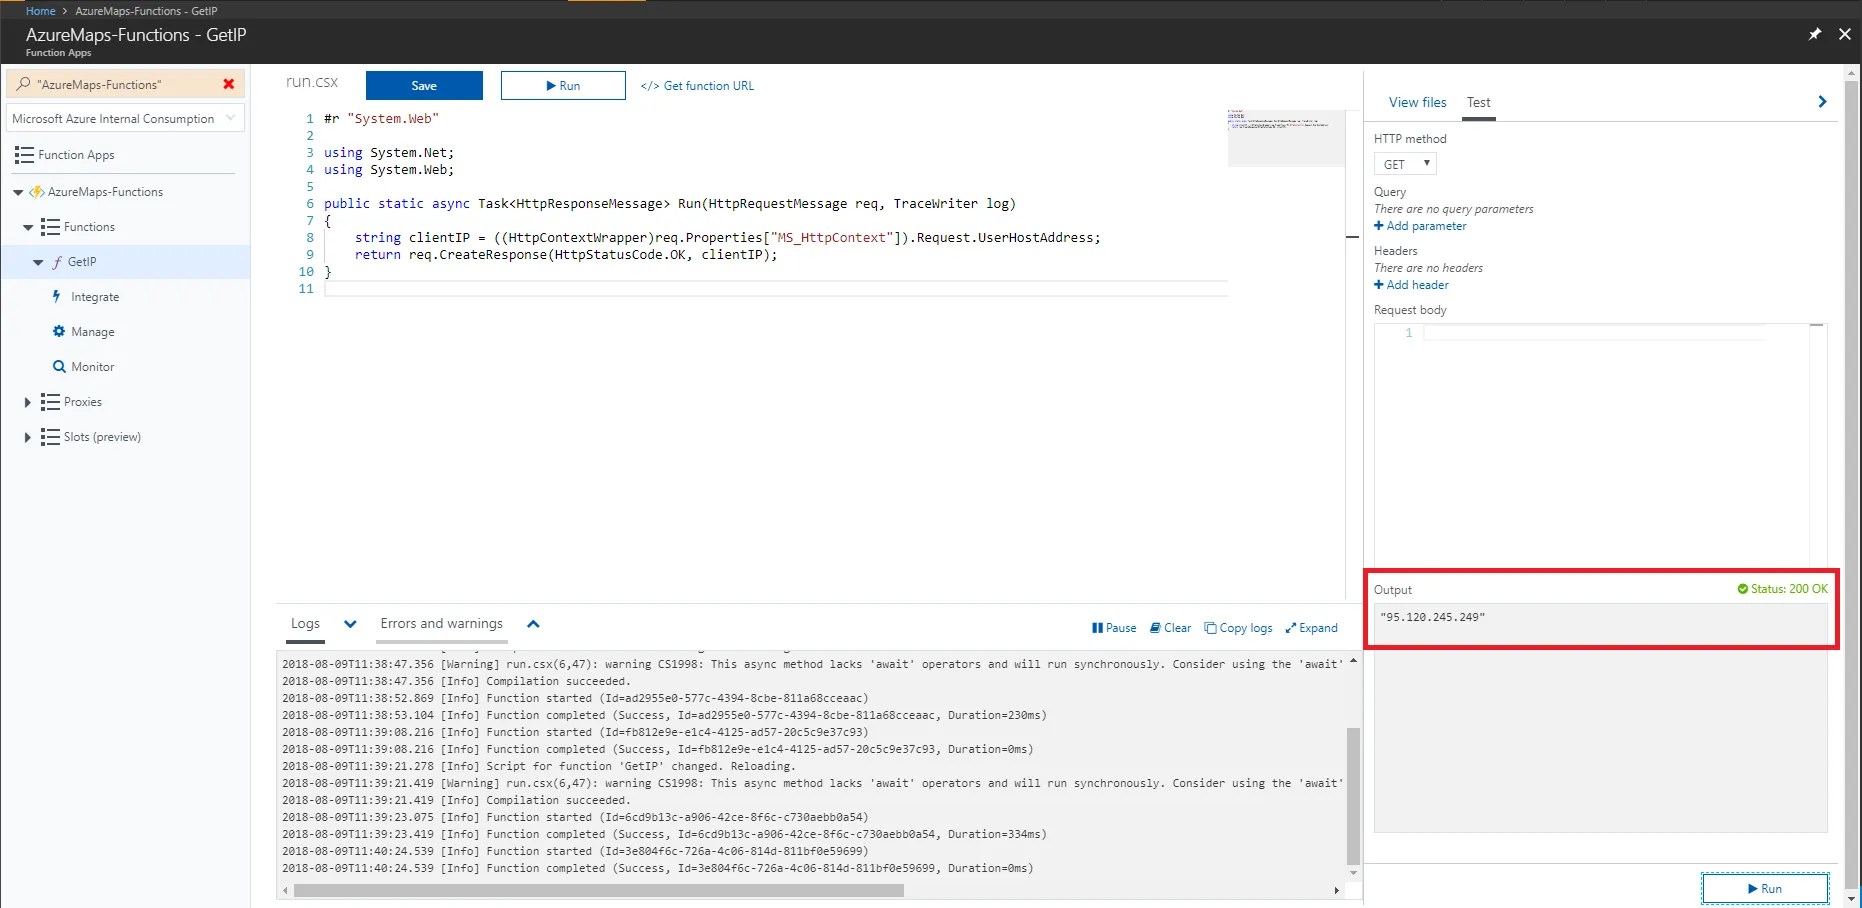Copy logs to clipboard
The height and width of the screenshot is (908, 1862).
tap(1238, 628)
